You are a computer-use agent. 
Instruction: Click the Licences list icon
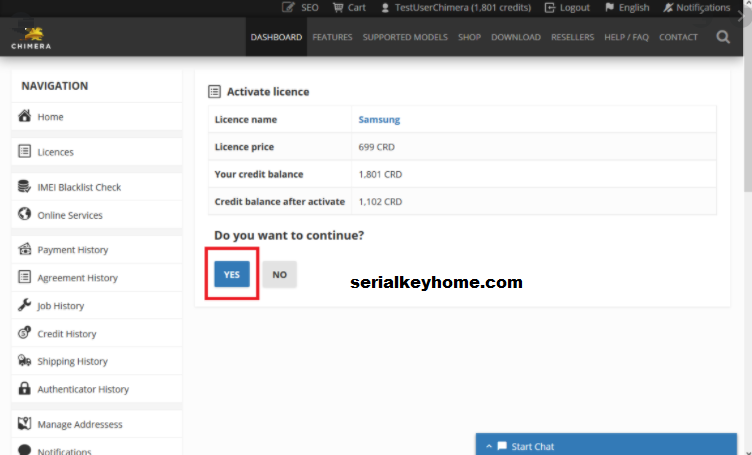pyautogui.click(x=24, y=151)
